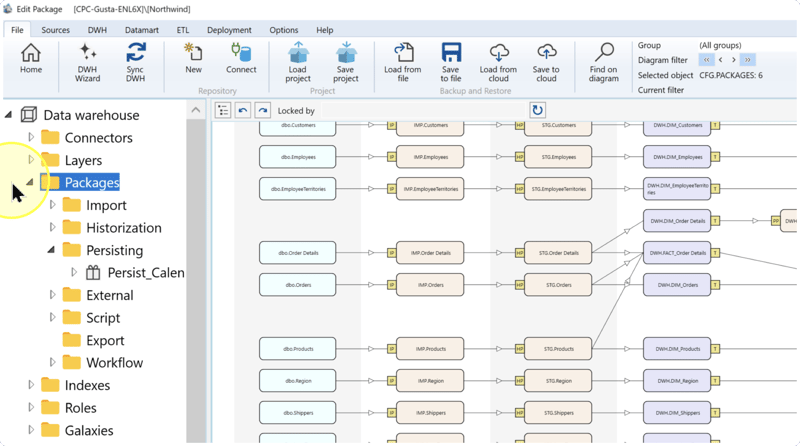Select the STG.Products node
800x446 pixels.
[558, 349]
